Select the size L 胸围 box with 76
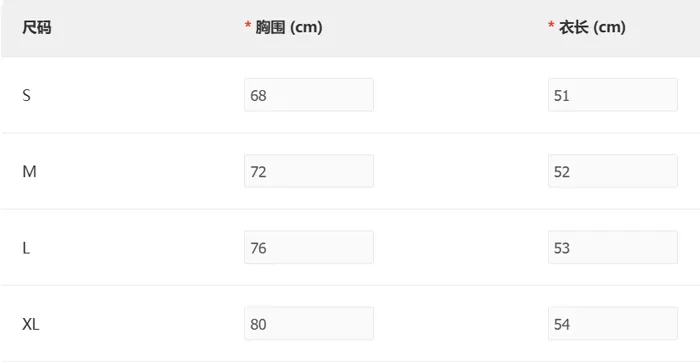The width and height of the screenshot is (700, 362). tap(309, 247)
